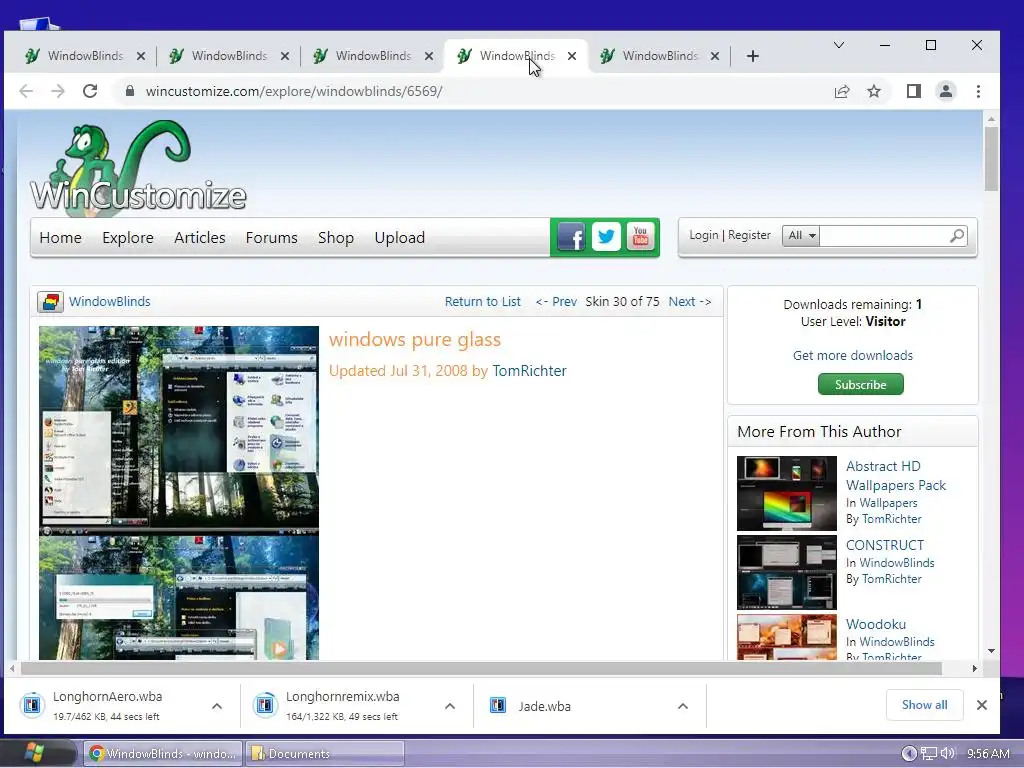Open WinCustomize Twitter page
The width and height of the screenshot is (1024, 768).
pyautogui.click(x=606, y=237)
